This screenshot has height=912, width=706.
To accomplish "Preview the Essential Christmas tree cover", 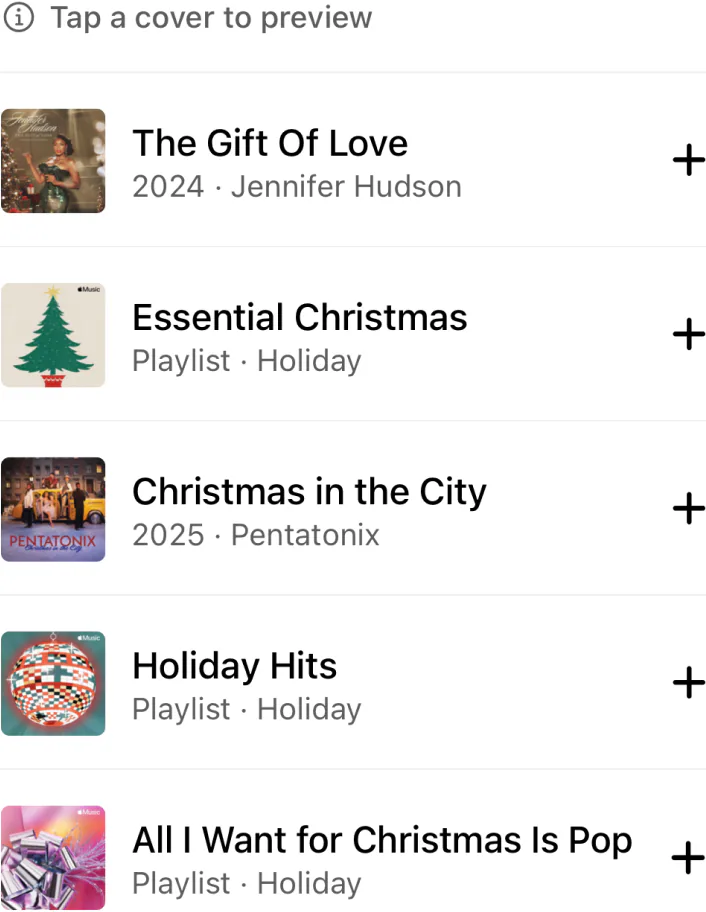I will click(x=53, y=335).
